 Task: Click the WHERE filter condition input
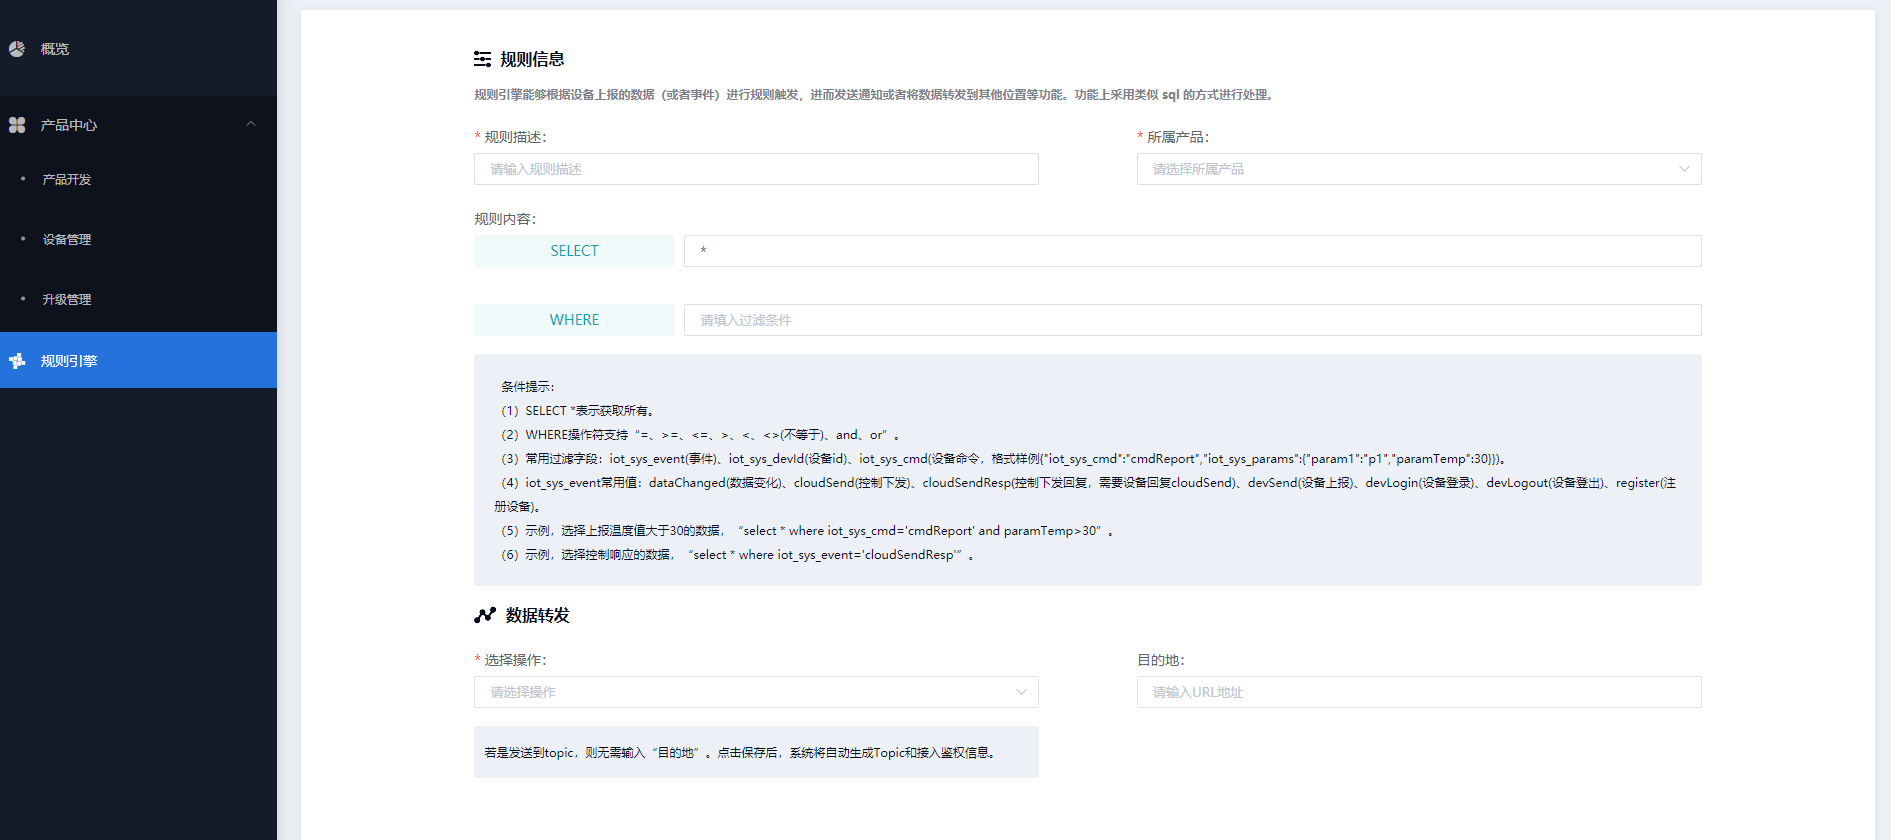(x=1192, y=320)
